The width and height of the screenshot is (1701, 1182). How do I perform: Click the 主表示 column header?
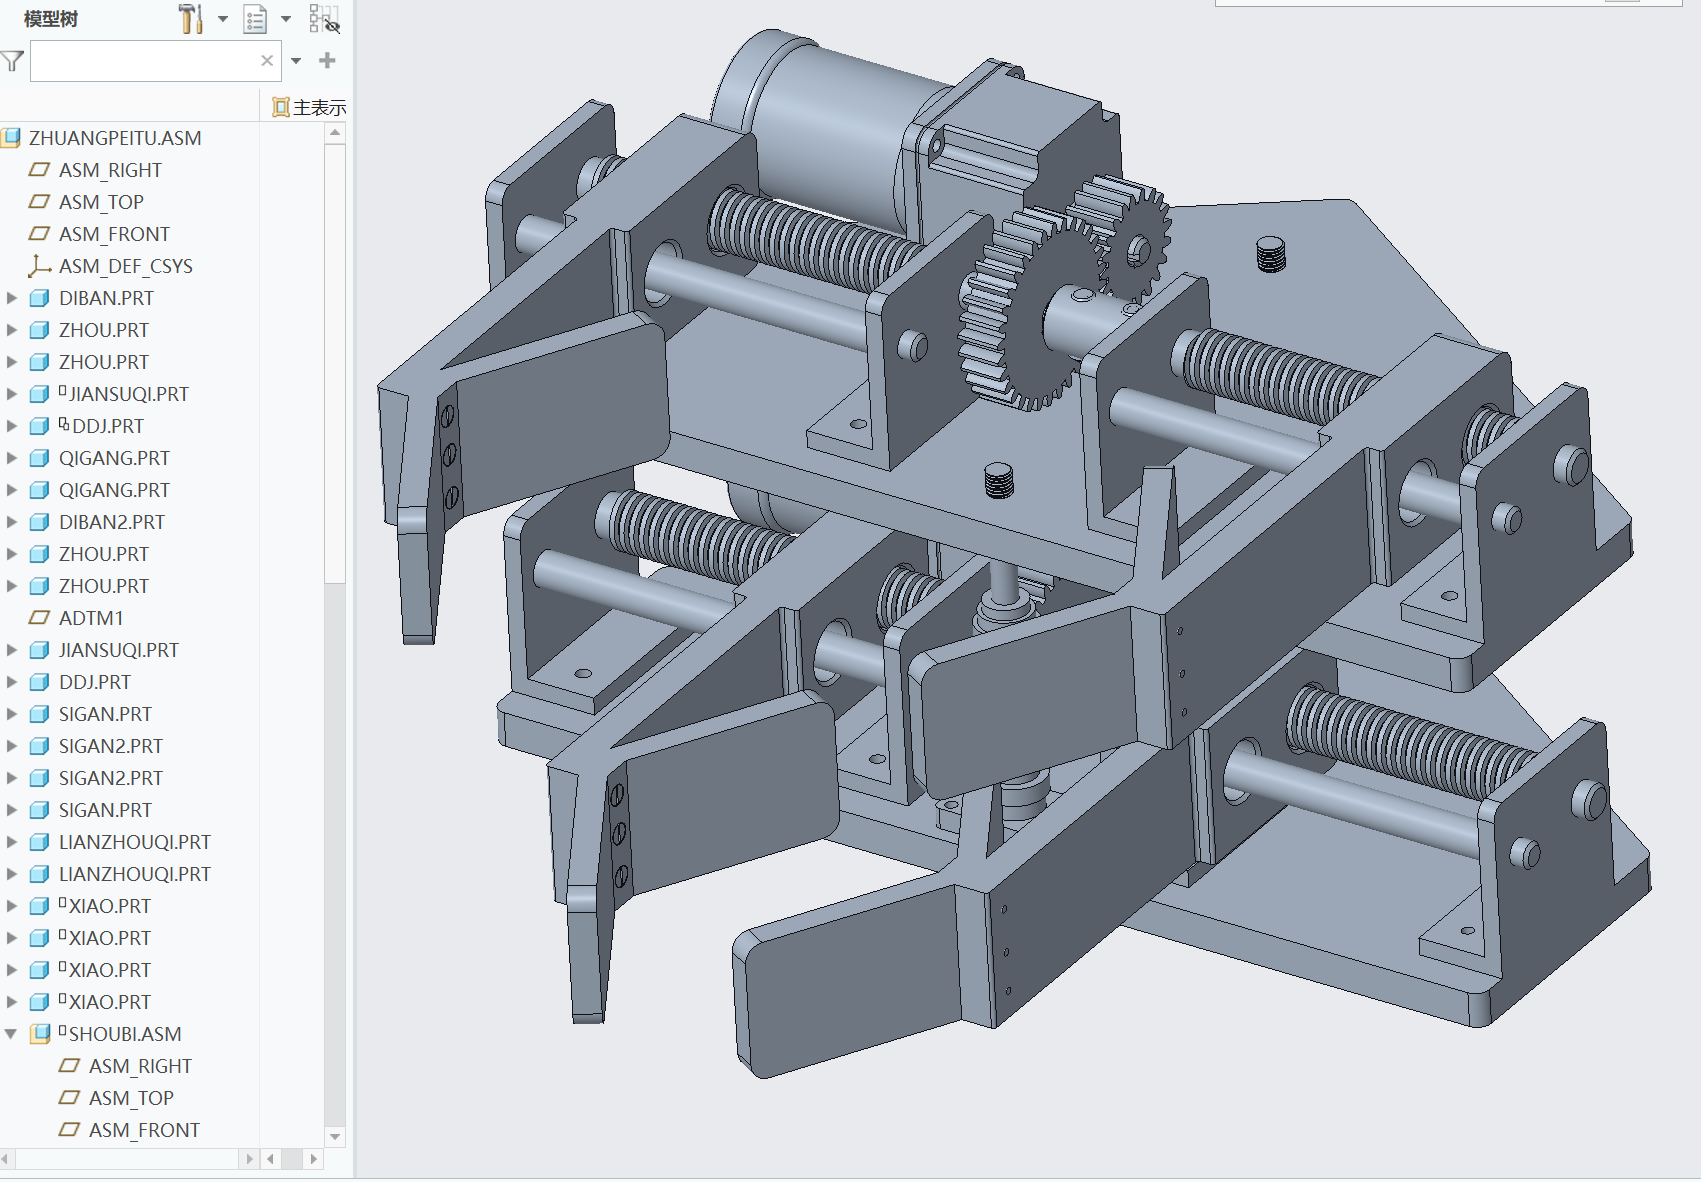click(x=309, y=107)
